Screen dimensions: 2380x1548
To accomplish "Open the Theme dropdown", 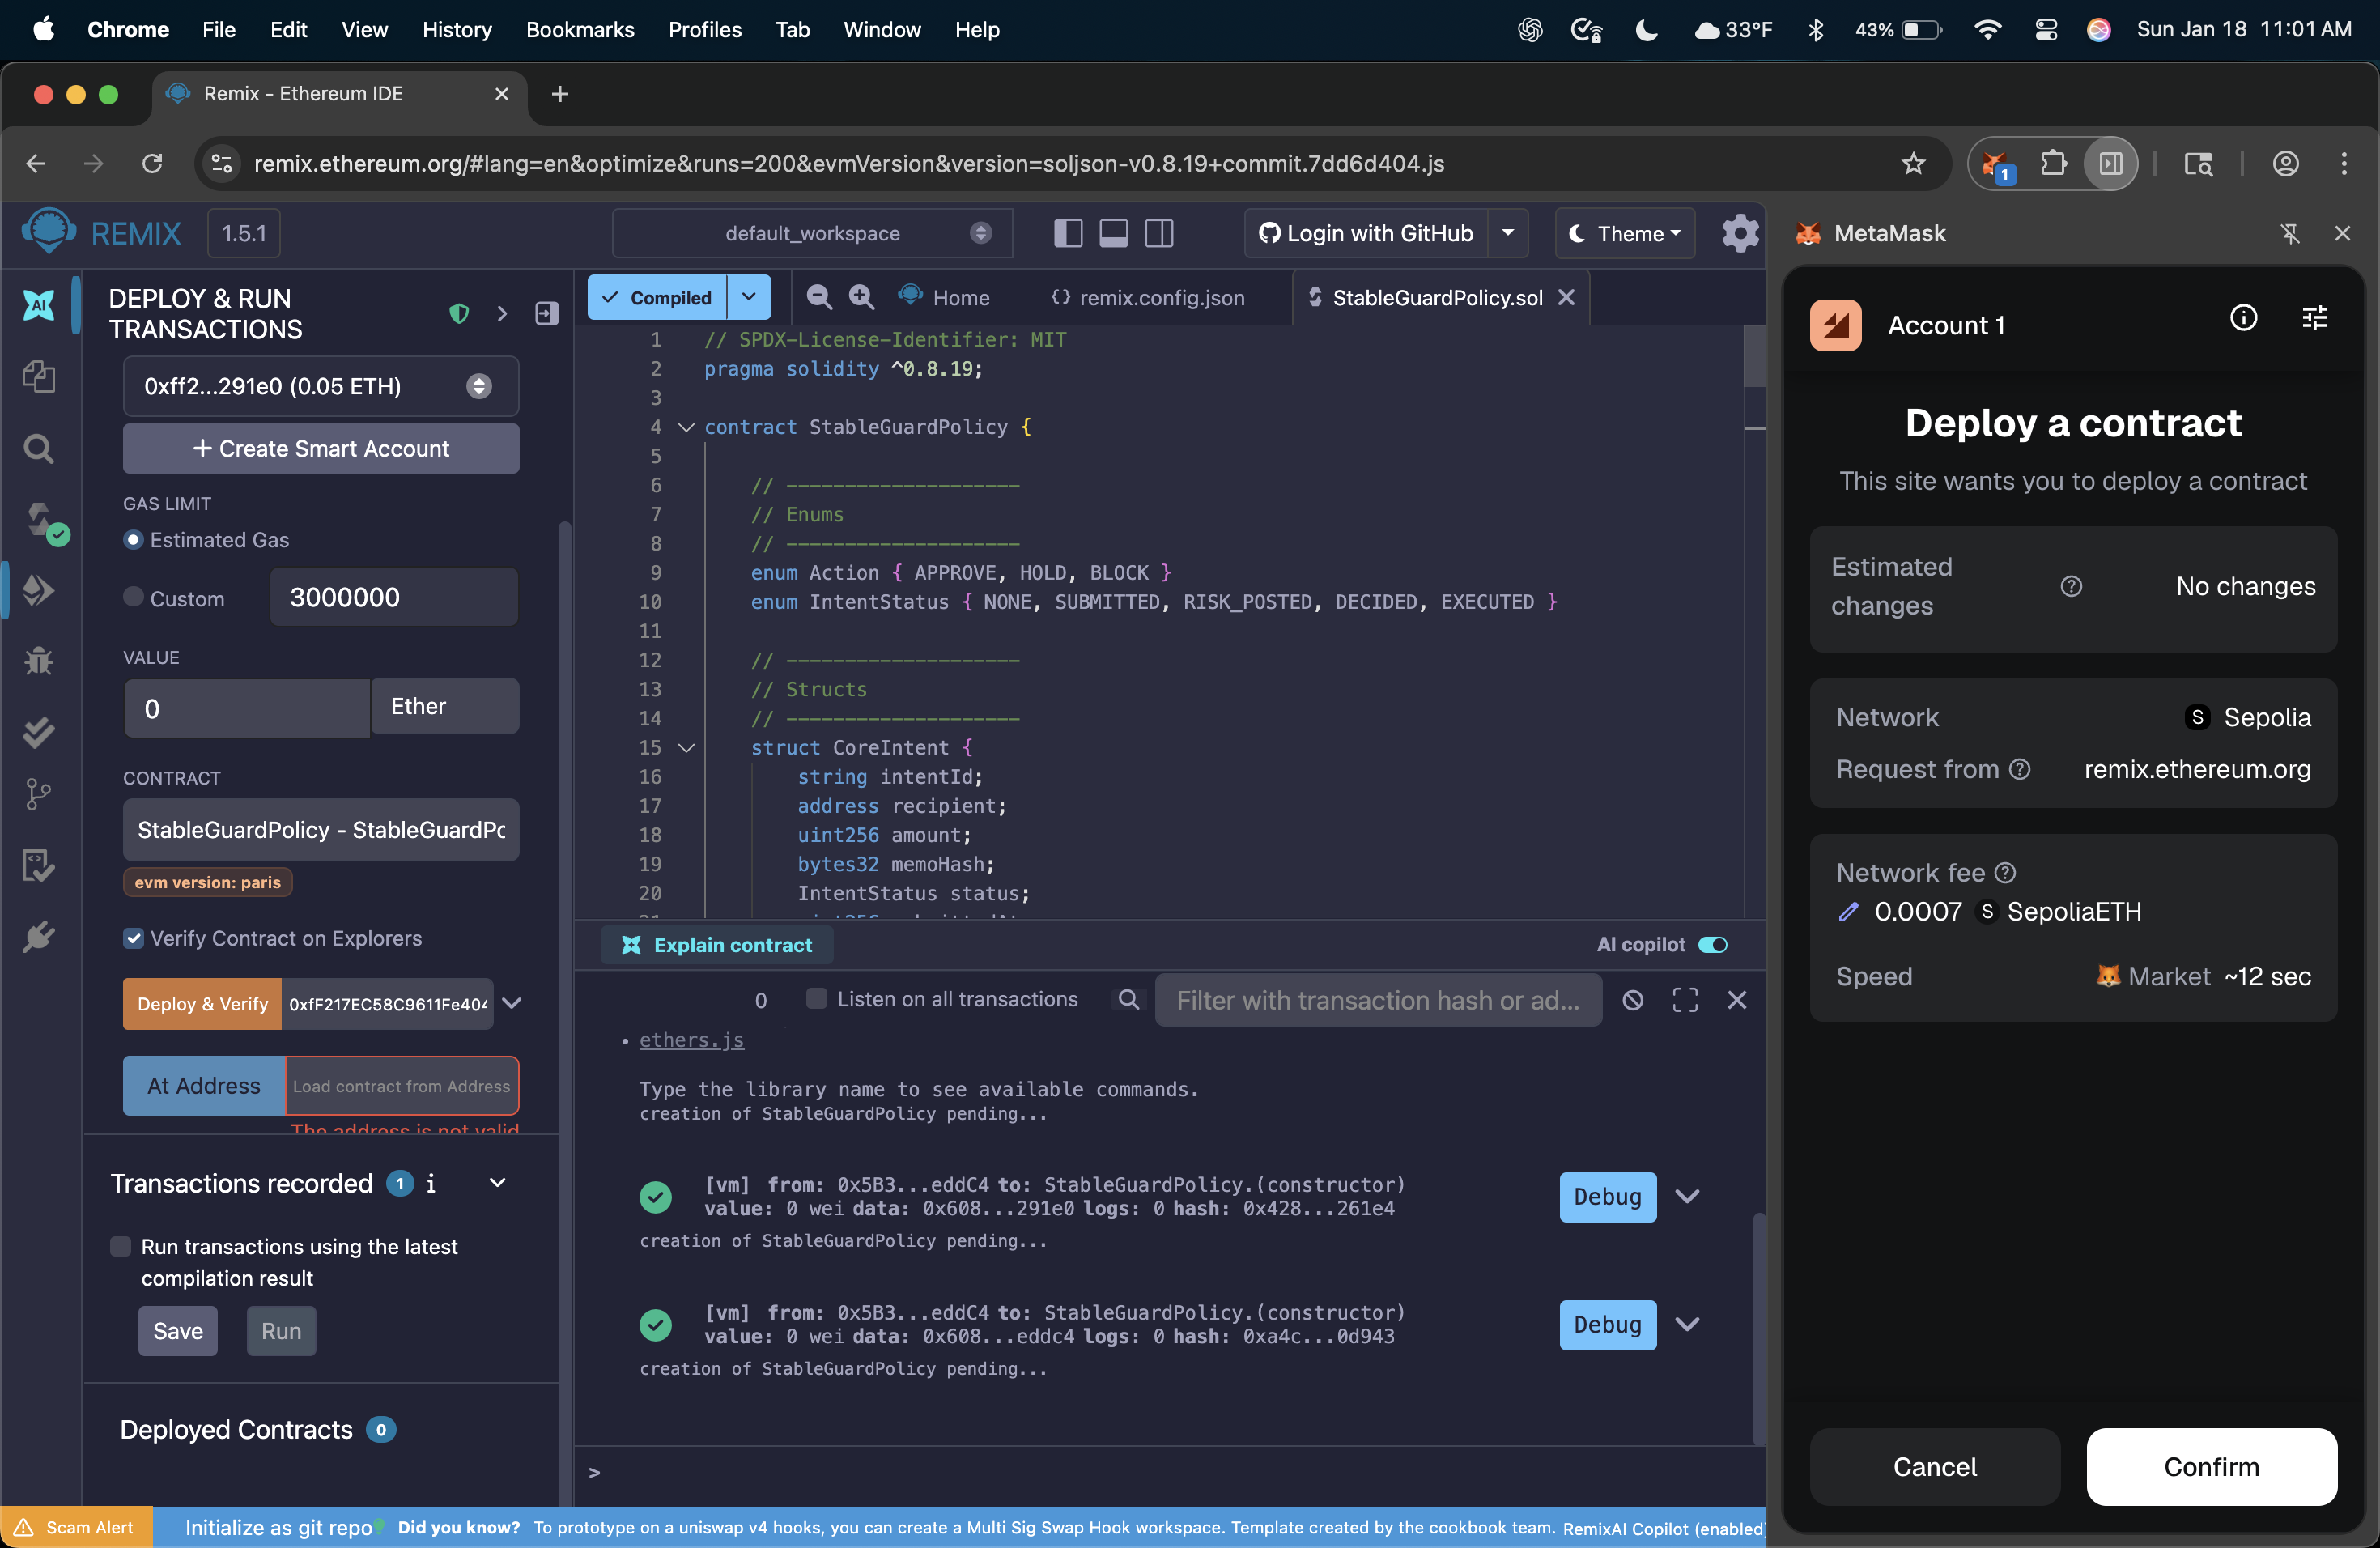I will click(1625, 233).
